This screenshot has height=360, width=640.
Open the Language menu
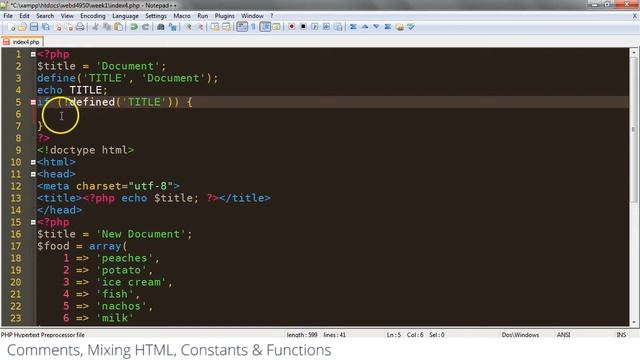click(125, 16)
